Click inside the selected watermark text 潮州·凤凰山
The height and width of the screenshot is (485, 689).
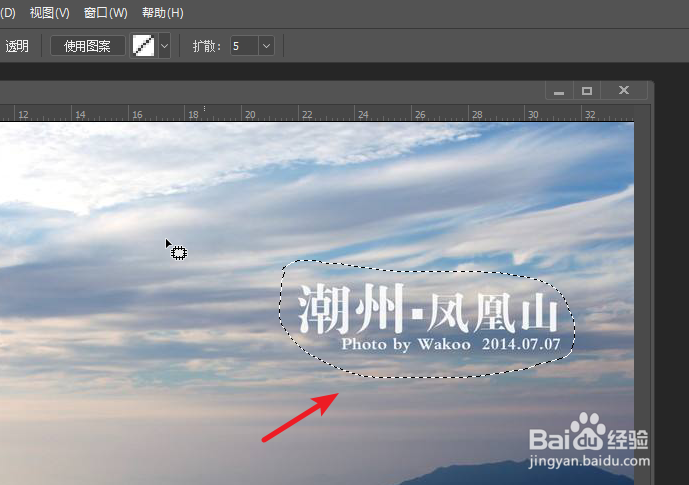point(428,309)
